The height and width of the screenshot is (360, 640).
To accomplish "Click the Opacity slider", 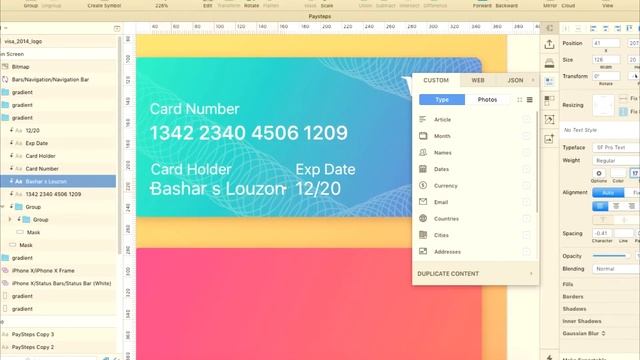I will coord(611,256).
